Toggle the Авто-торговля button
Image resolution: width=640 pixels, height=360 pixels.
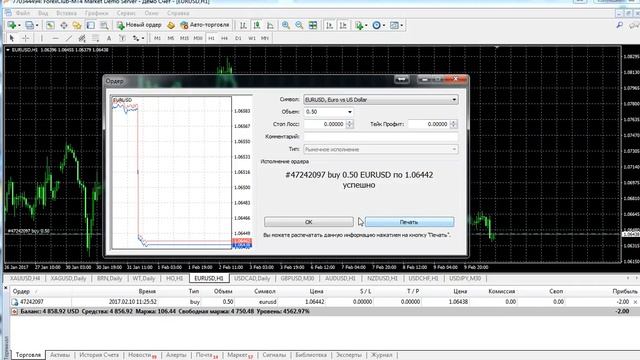click(205, 25)
